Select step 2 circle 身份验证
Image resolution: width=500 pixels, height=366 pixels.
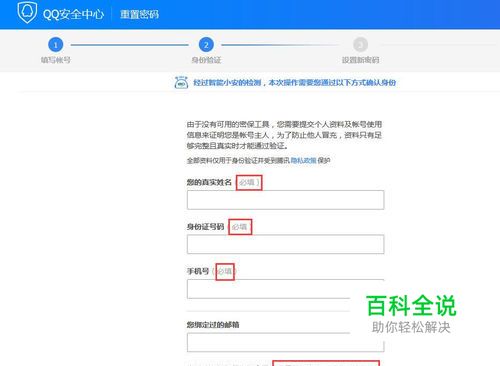tap(206, 45)
